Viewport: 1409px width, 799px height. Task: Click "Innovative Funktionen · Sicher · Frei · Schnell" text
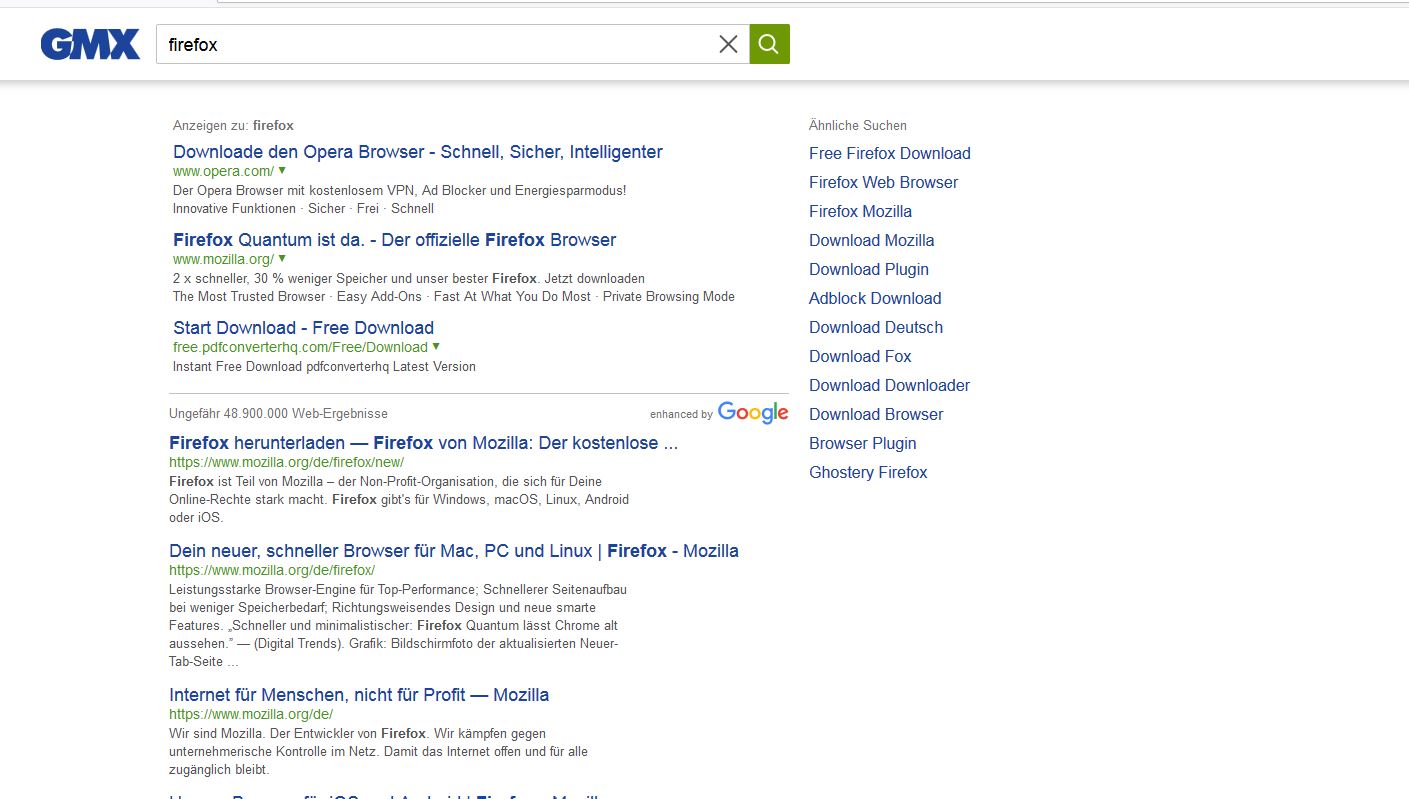tap(303, 208)
